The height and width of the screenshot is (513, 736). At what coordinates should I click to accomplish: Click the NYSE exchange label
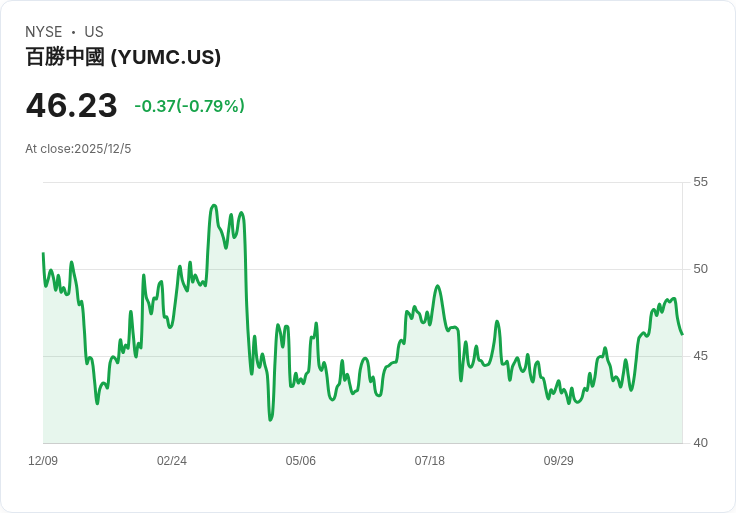(x=44, y=32)
